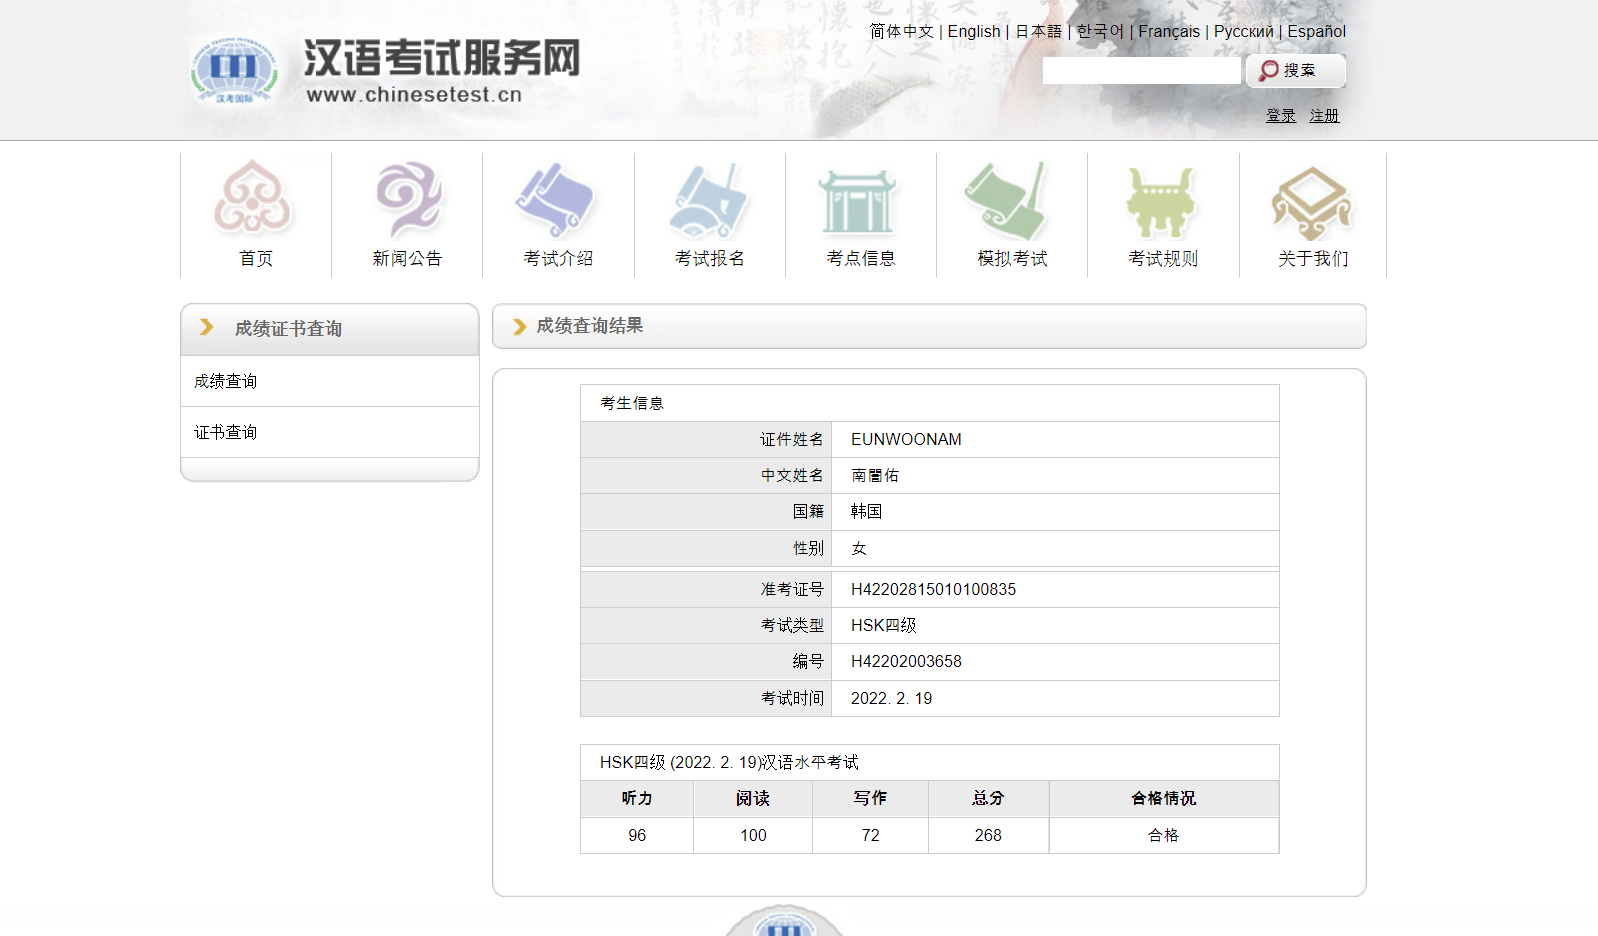1598x936 pixels.
Task: Click the 听力 column header
Action: coord(637,798)
